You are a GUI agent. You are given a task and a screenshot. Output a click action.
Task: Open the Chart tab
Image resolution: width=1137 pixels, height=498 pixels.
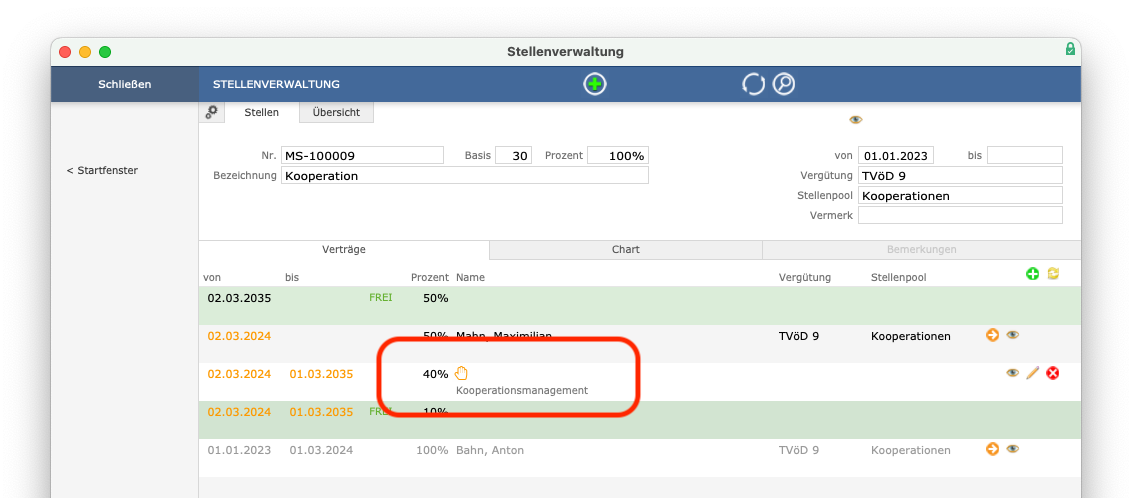click(626, 249)
